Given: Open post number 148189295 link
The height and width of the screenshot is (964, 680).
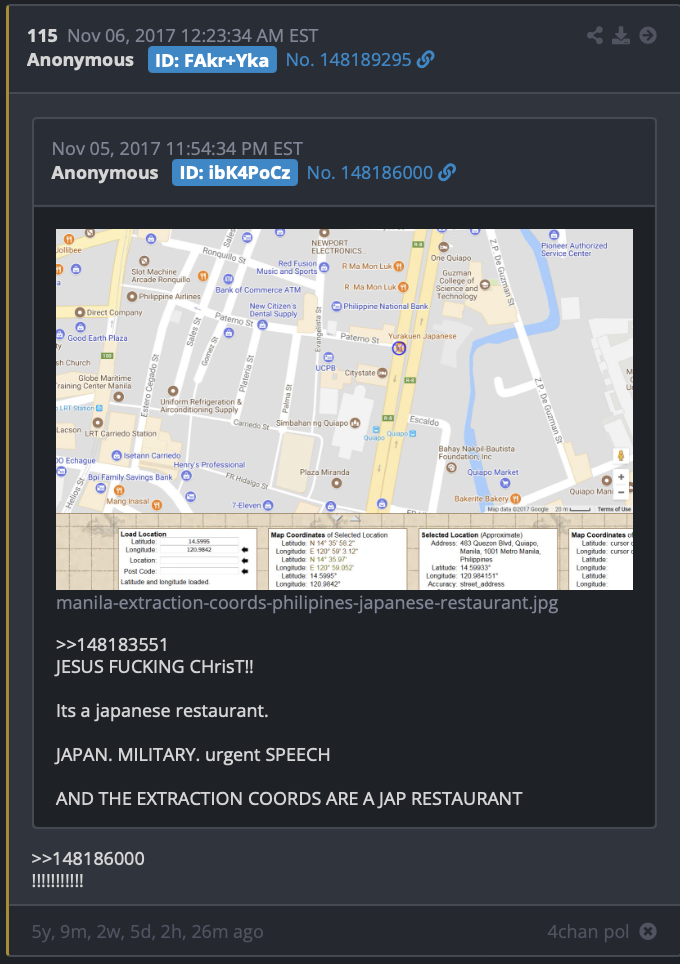Looking at the screenshot, I should coord(349,60).
